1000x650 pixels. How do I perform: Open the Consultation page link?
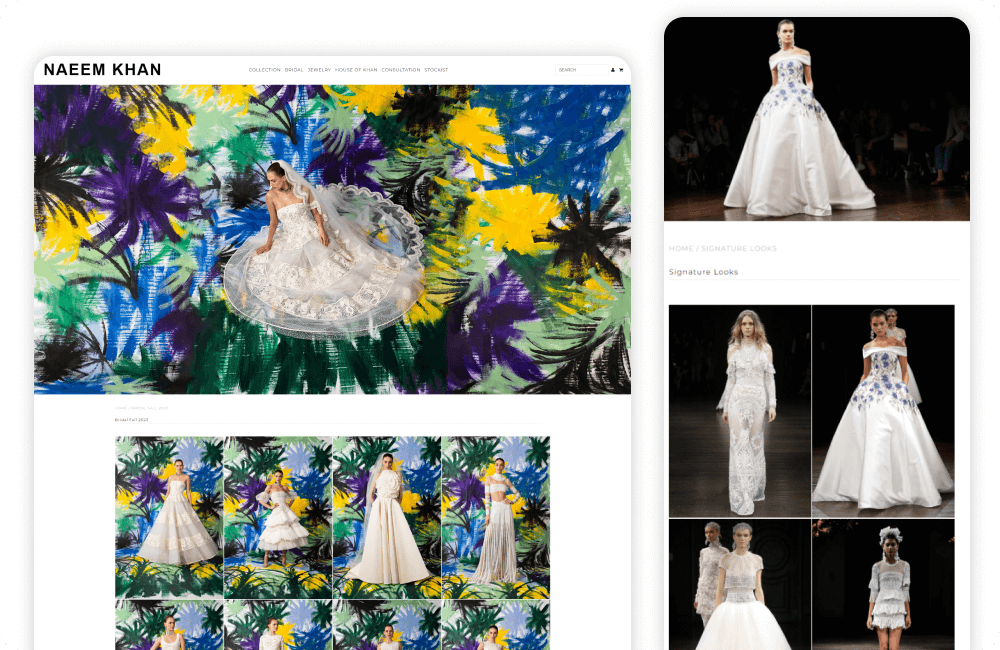(x=400, y=70)
